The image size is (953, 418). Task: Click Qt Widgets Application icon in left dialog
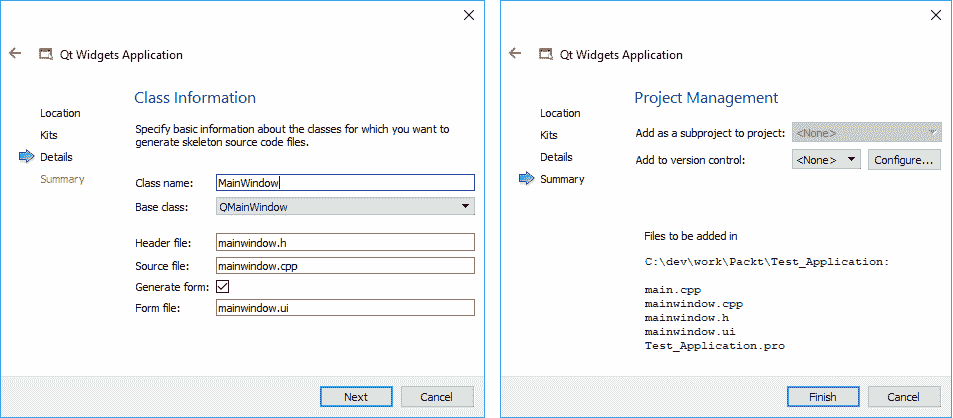pos(45,55)
